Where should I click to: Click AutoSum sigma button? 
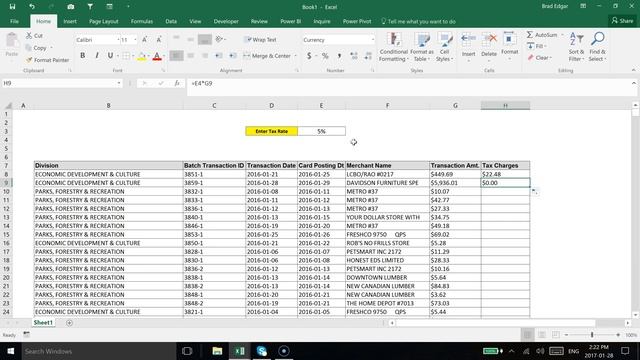click(x=542, y=35)
